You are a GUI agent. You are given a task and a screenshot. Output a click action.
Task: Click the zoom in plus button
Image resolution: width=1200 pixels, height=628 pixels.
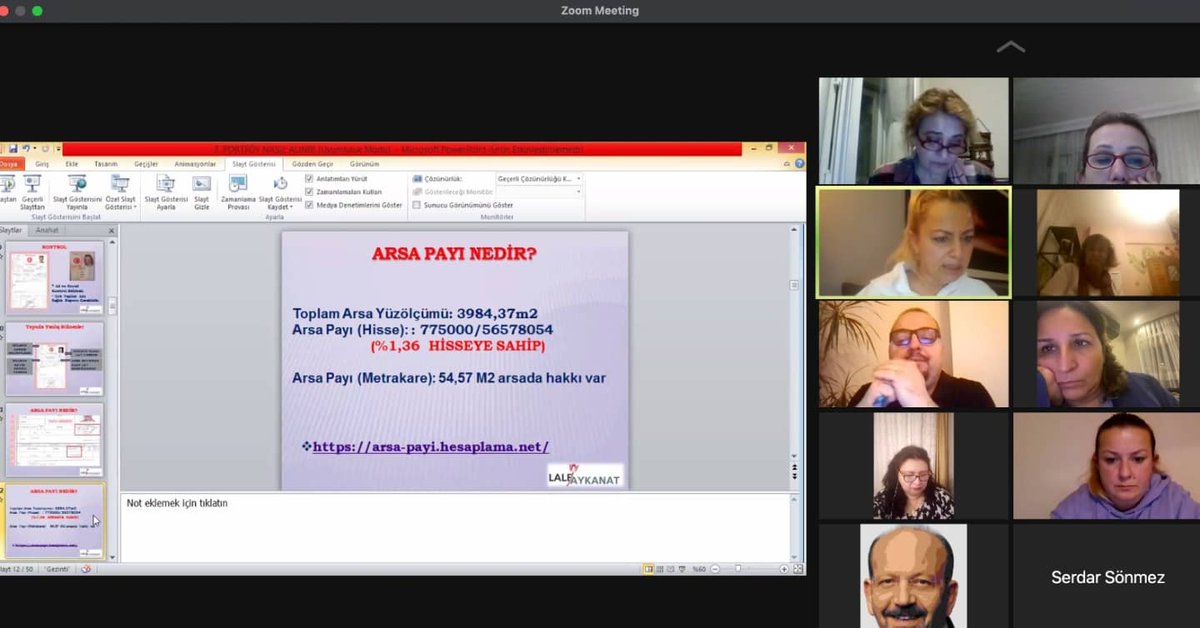point(784,569)
